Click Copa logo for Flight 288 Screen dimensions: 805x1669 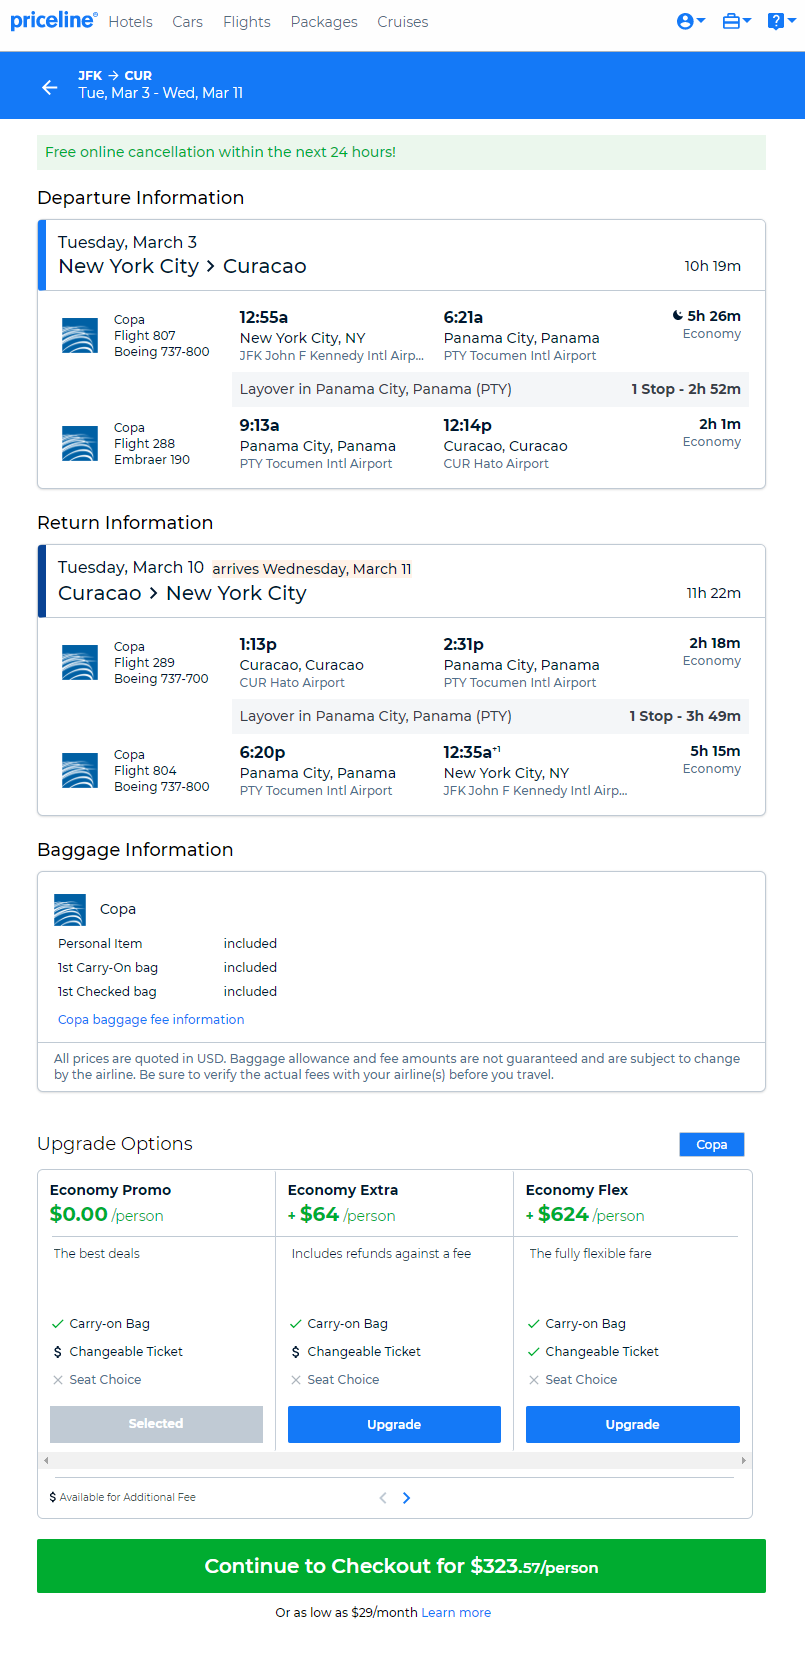point(80,444)
